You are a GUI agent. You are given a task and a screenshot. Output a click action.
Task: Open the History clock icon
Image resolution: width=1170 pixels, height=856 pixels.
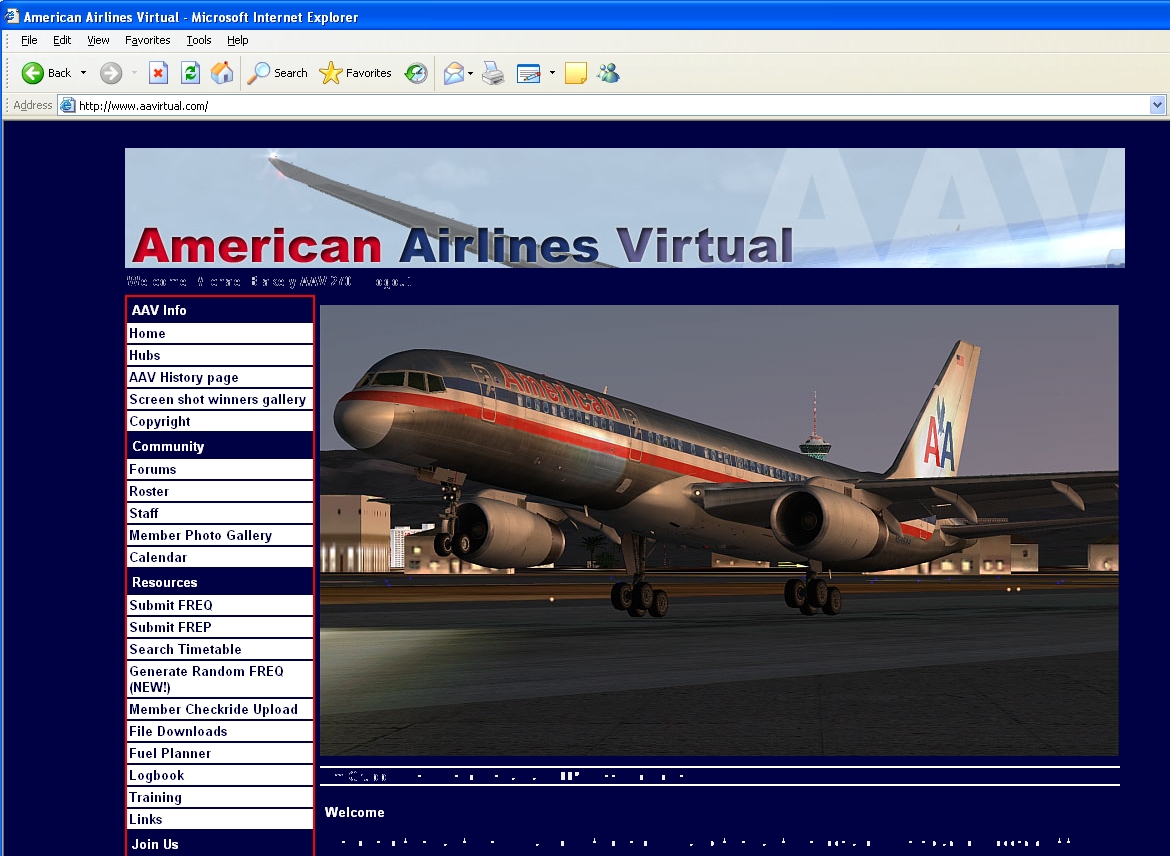click(x=416, y=73)
